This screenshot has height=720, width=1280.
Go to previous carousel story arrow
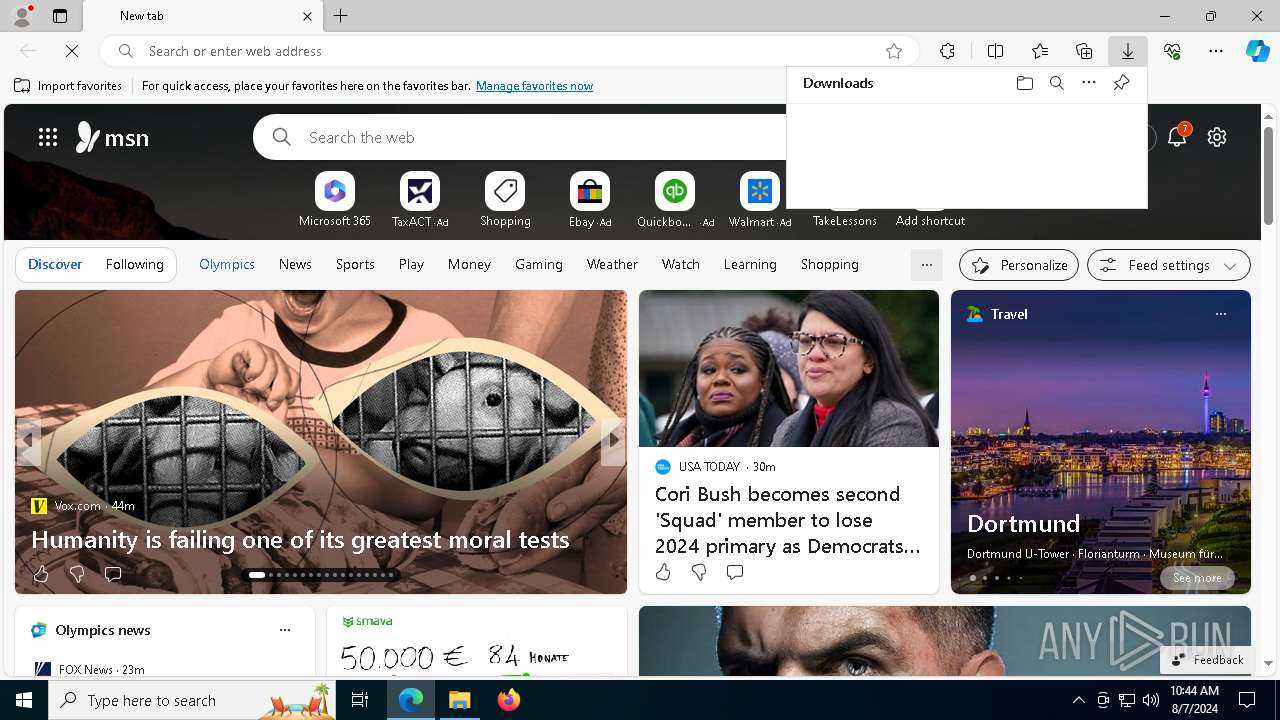(x=28, y=440)
